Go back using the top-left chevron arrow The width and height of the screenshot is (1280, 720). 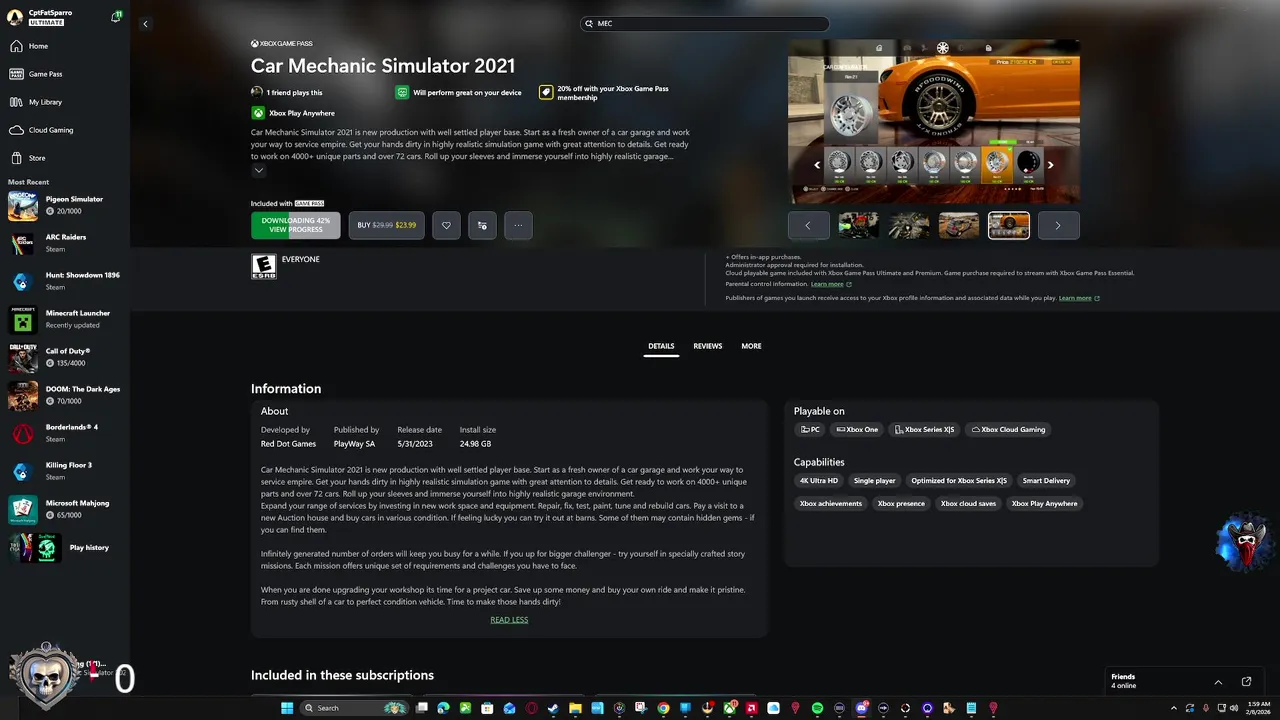pos(145,24)
